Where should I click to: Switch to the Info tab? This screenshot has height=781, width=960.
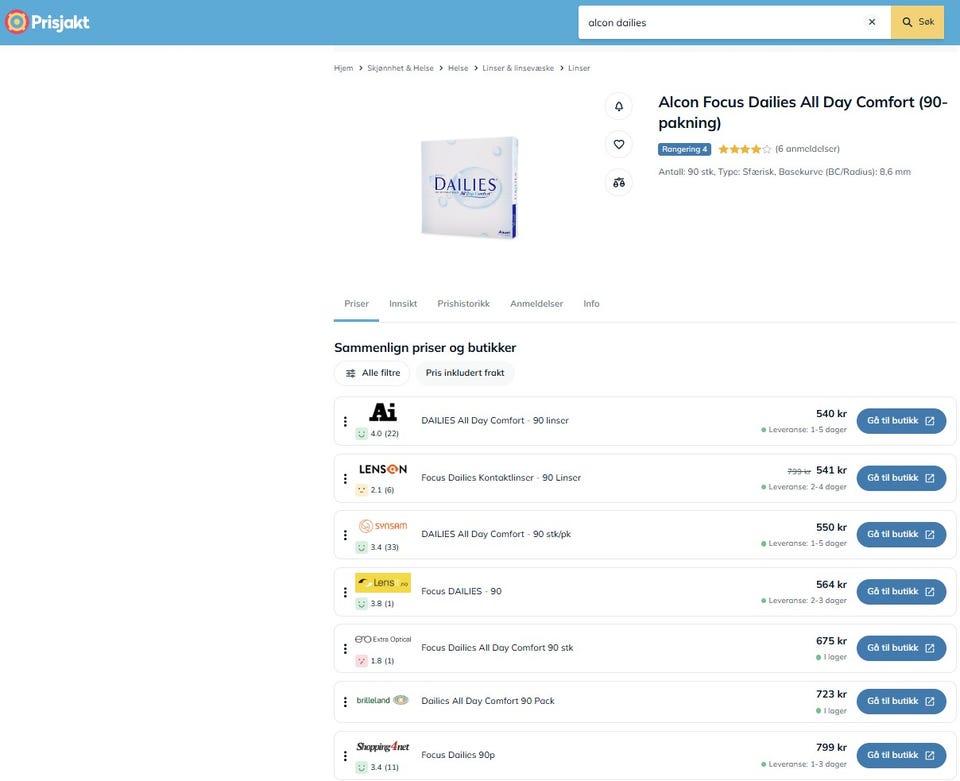click(591, 304)
